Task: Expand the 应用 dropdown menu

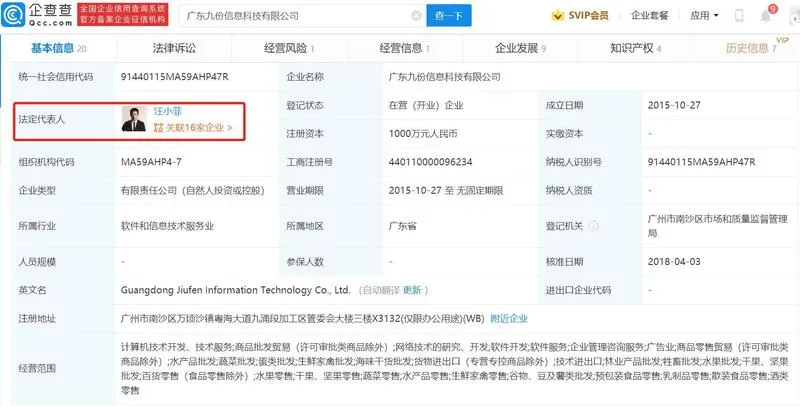Action: click(x=705, y=15)
